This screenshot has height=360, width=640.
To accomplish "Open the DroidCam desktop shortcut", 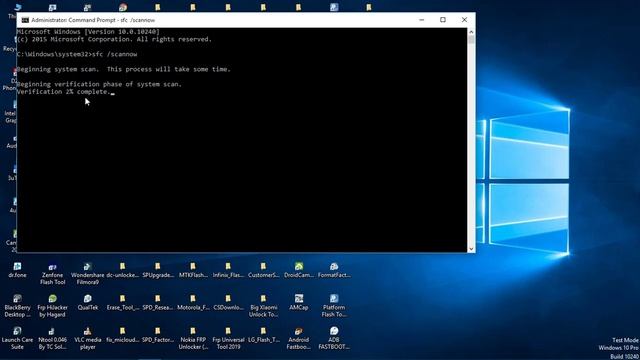I will tap(298, 270).
